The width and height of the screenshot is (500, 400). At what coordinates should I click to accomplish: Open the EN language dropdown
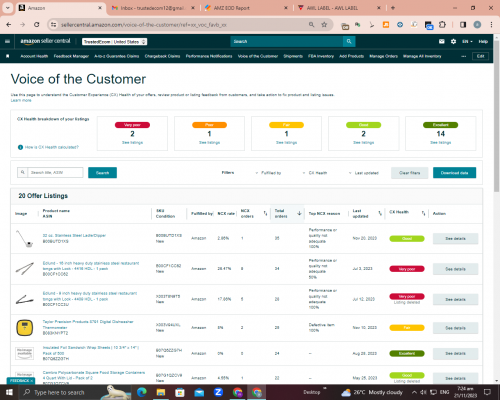click(x=467, y=41)
